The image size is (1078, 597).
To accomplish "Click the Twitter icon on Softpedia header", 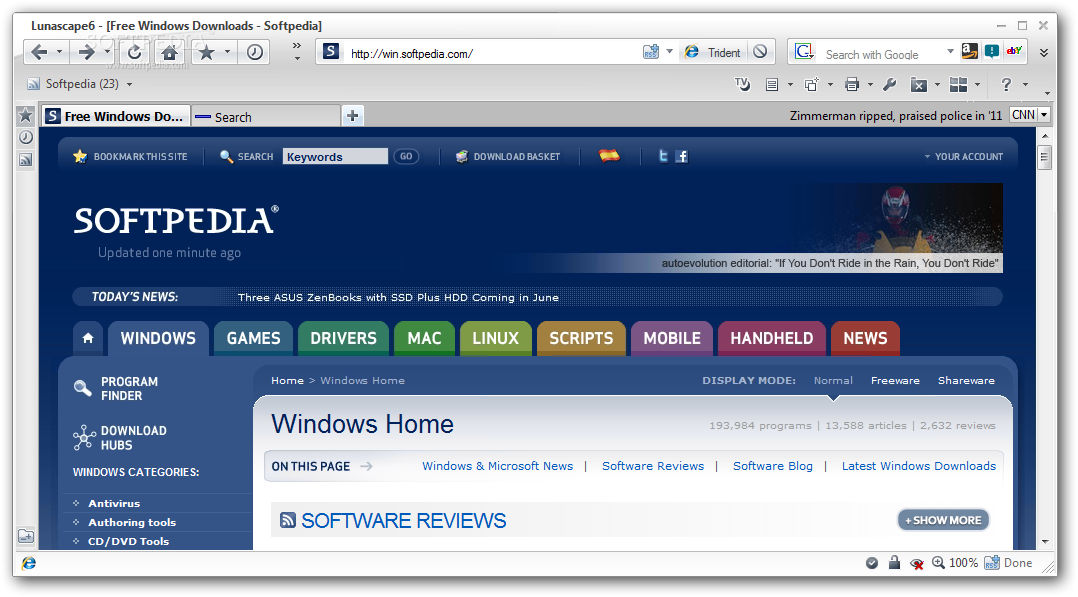I will [663, 156].
